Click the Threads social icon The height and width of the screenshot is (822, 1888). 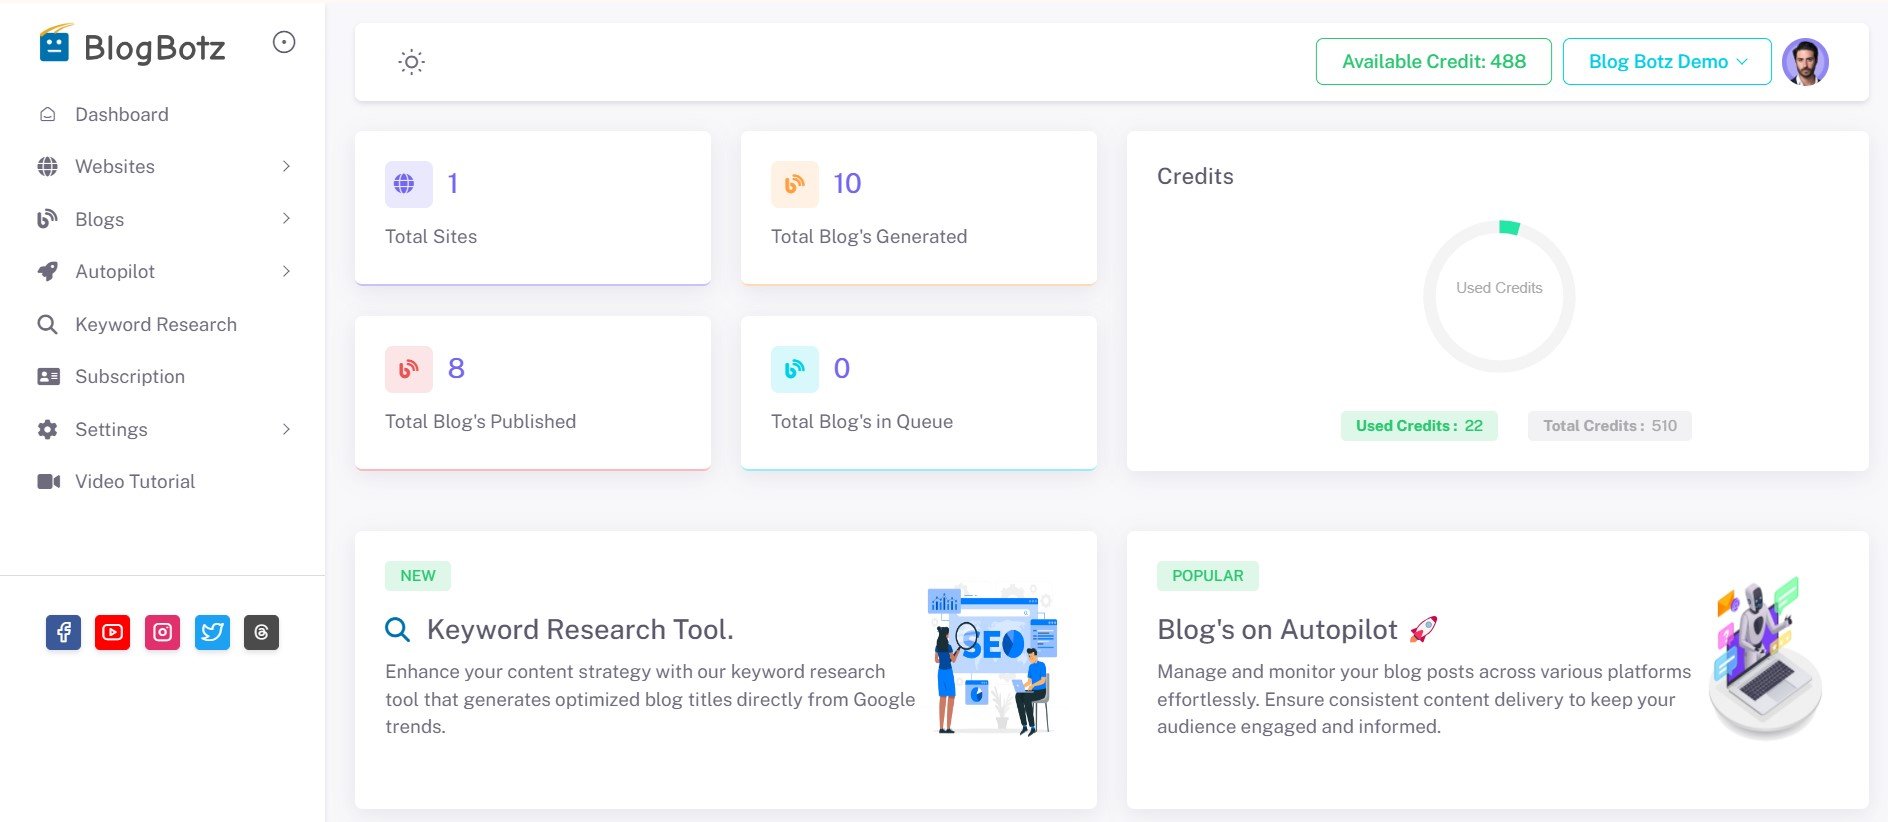tap(261, 632)
